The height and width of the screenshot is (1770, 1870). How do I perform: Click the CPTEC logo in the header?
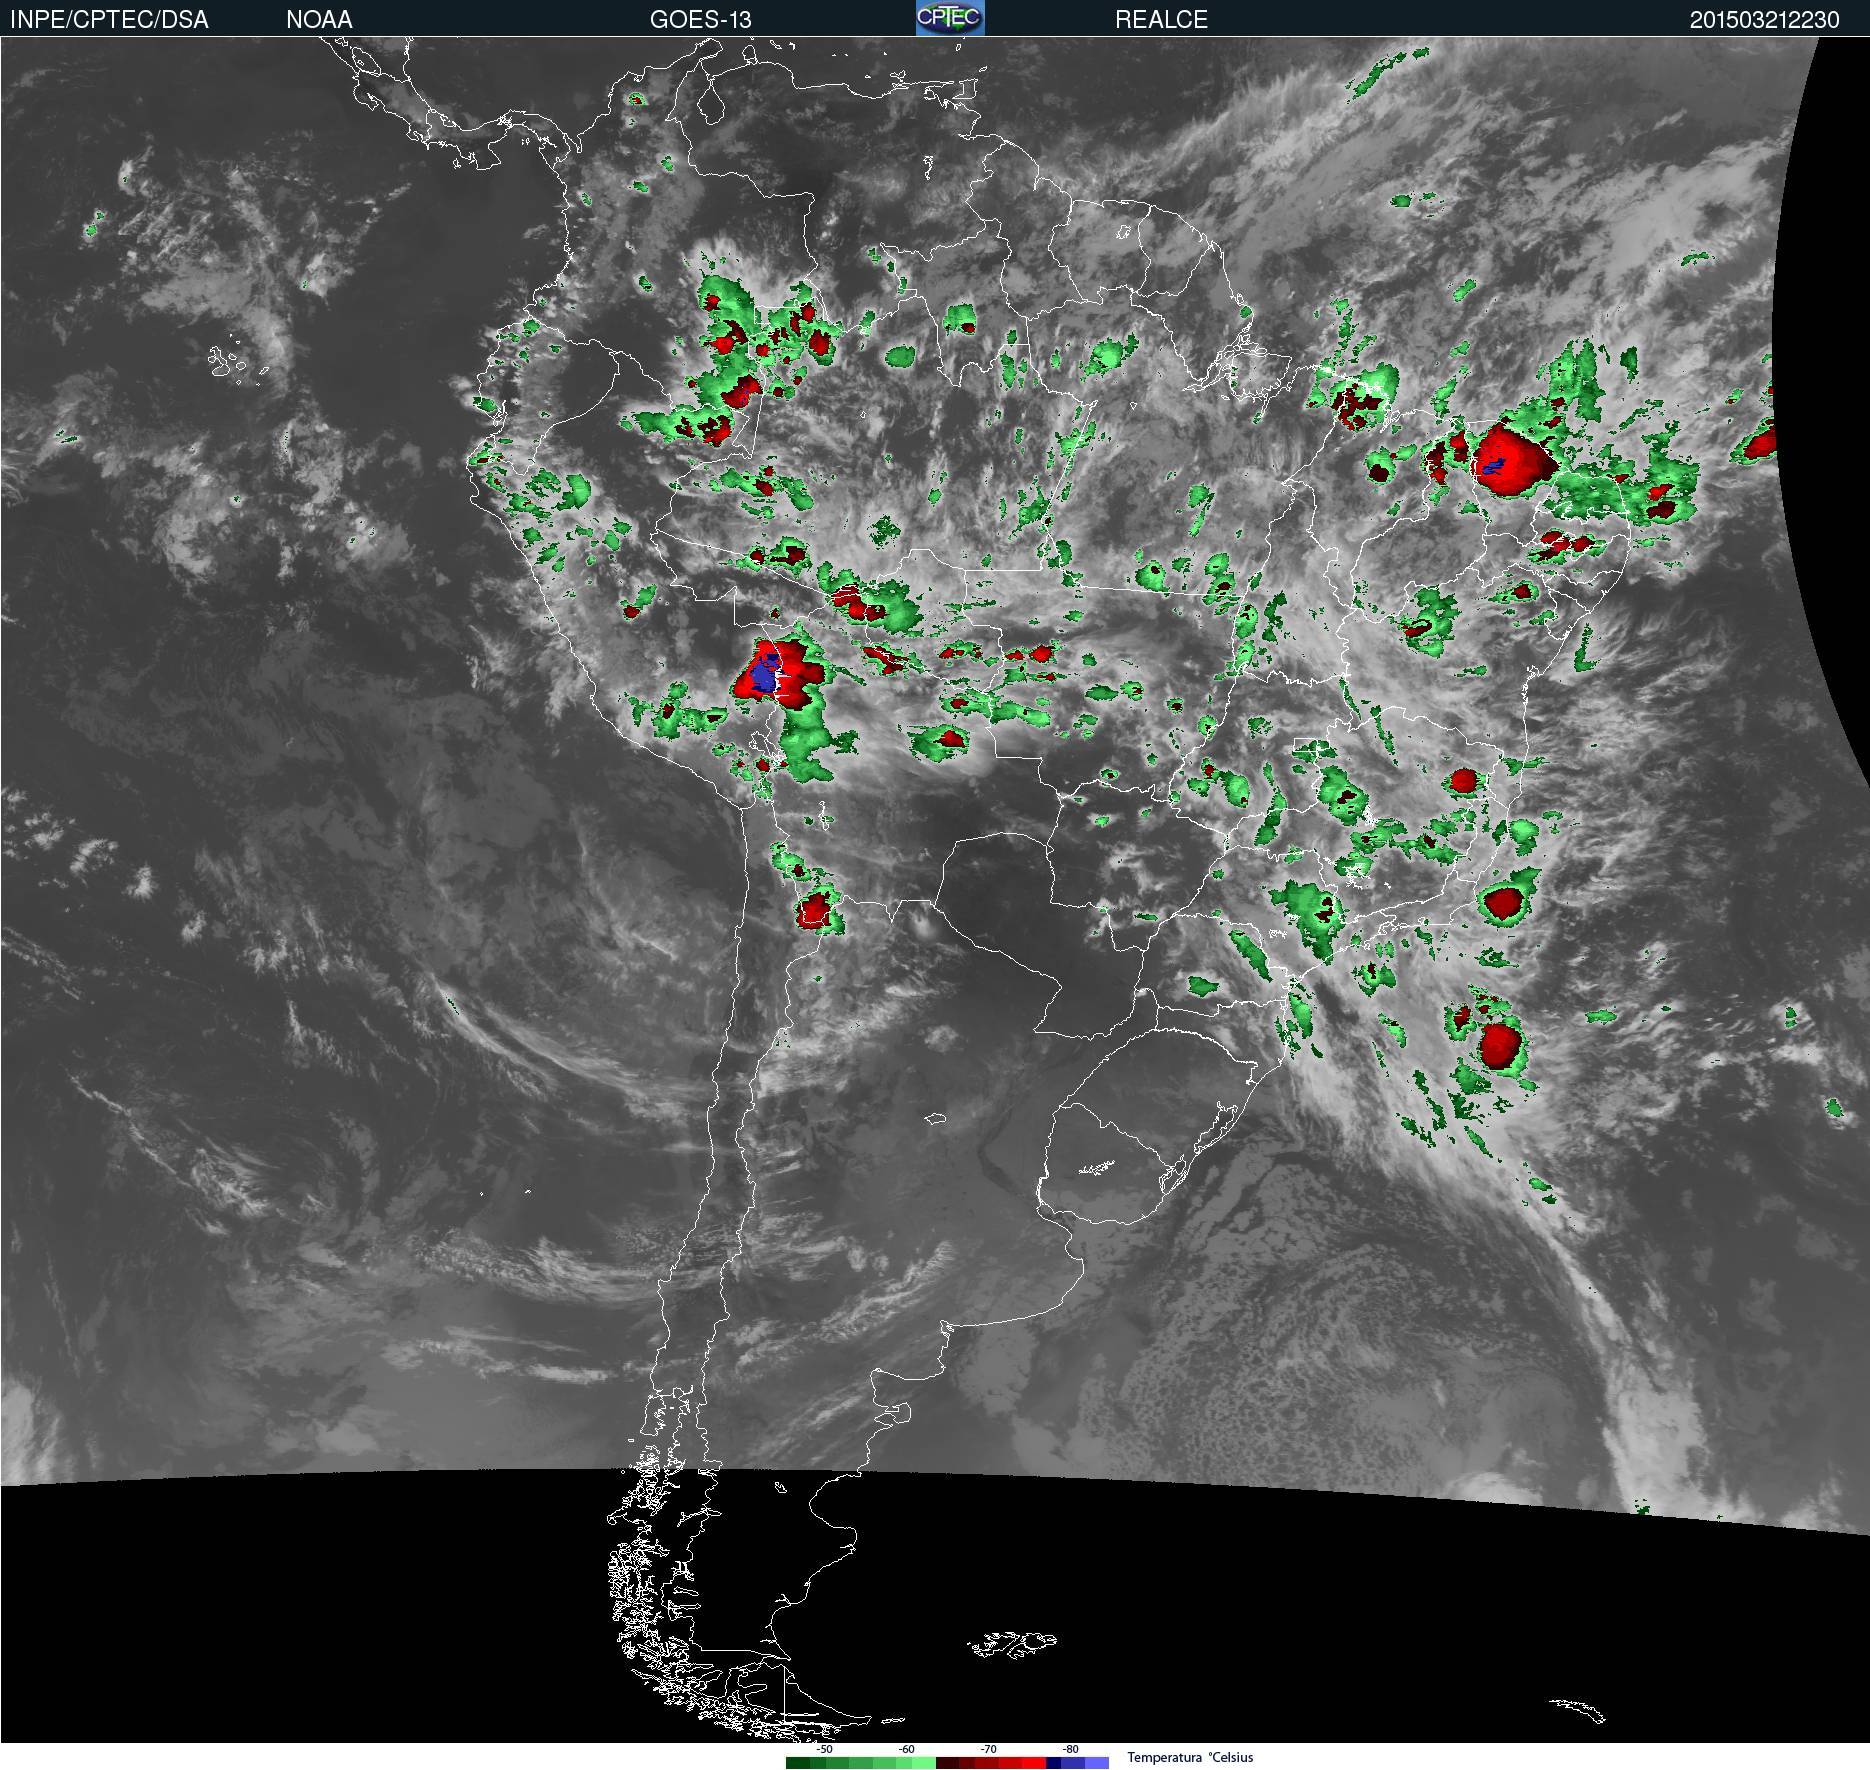(950, 18)
